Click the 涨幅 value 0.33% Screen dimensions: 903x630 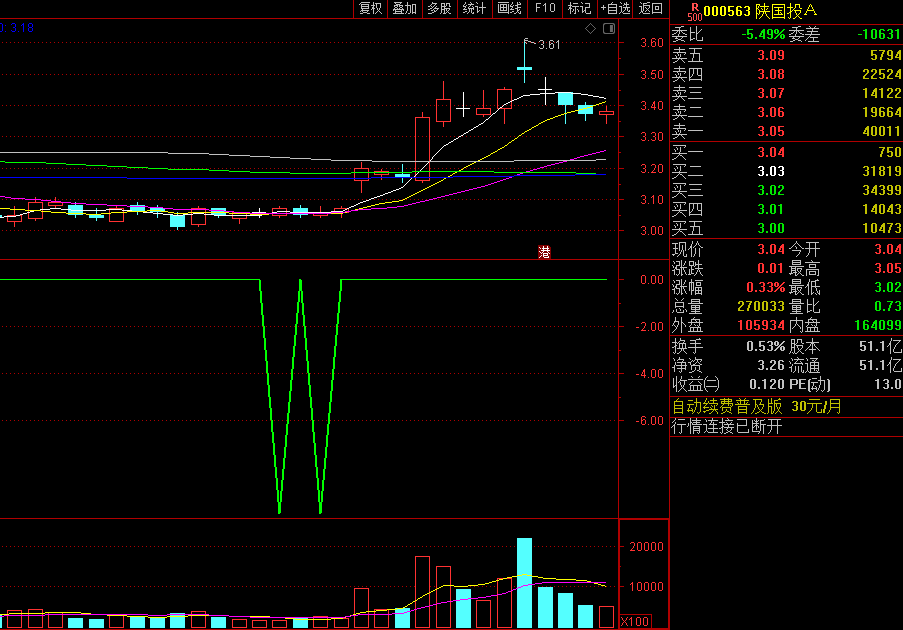(765, 287)
